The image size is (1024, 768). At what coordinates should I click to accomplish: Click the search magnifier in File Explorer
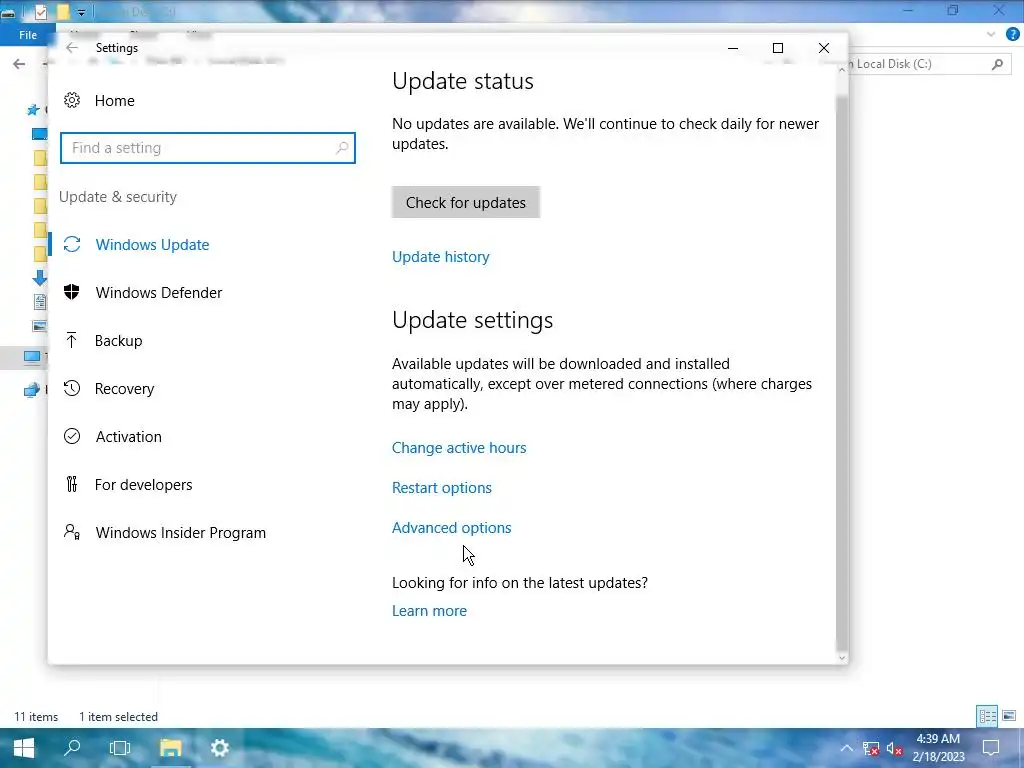[x=997, y=64]
